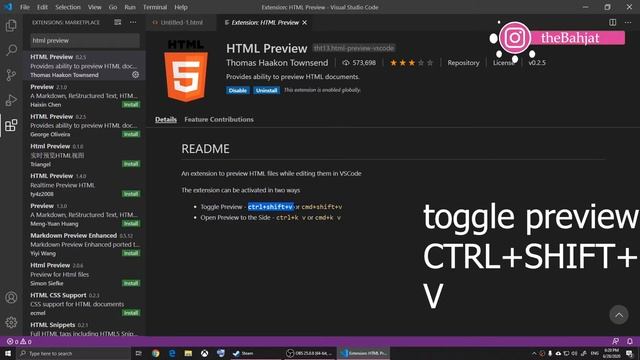
Task: Open editor more actions ellipsis
Action: tap(628, 22)
